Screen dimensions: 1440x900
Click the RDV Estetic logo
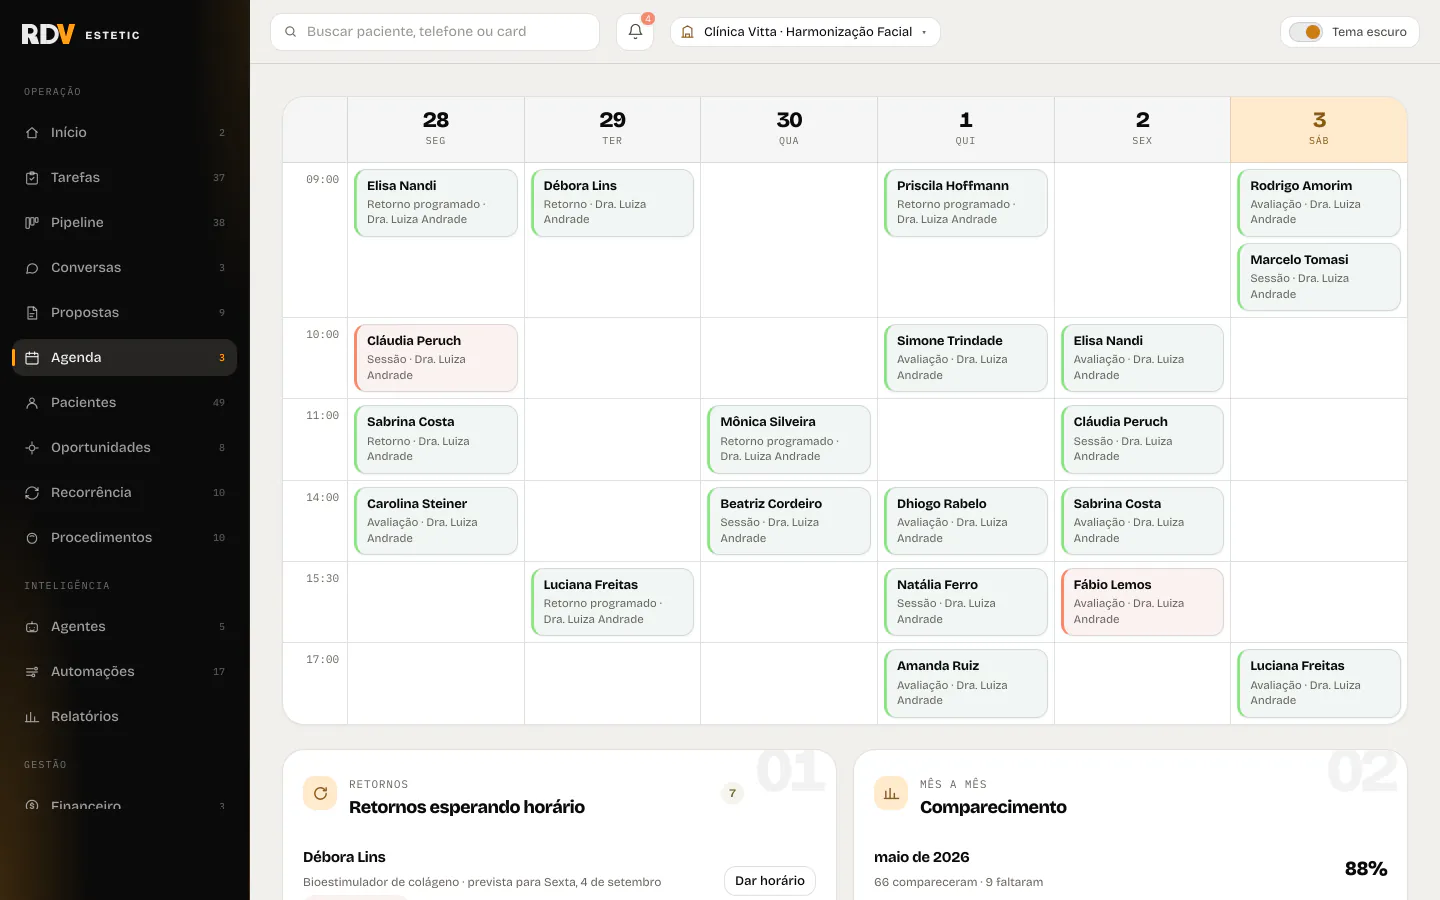tap(81, 34)
